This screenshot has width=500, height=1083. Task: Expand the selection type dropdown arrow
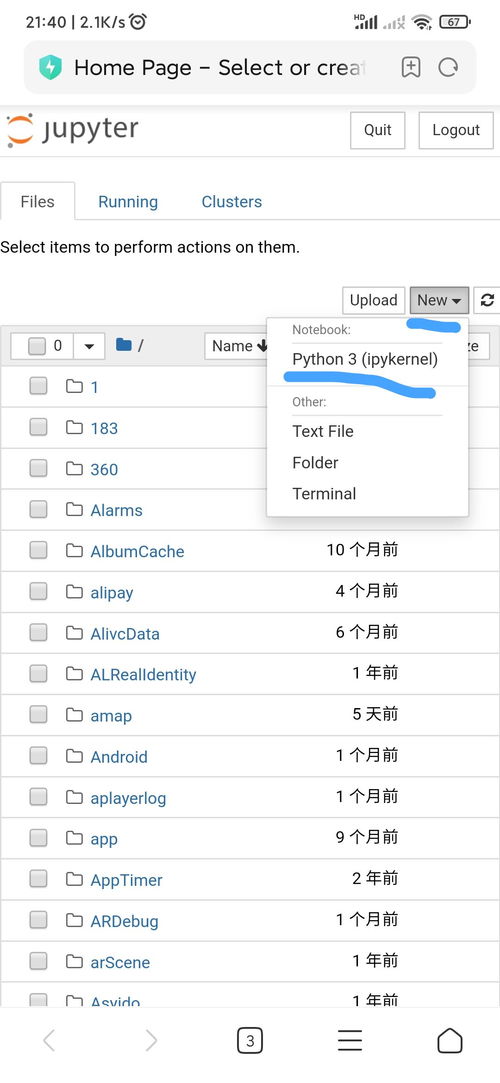89,346
